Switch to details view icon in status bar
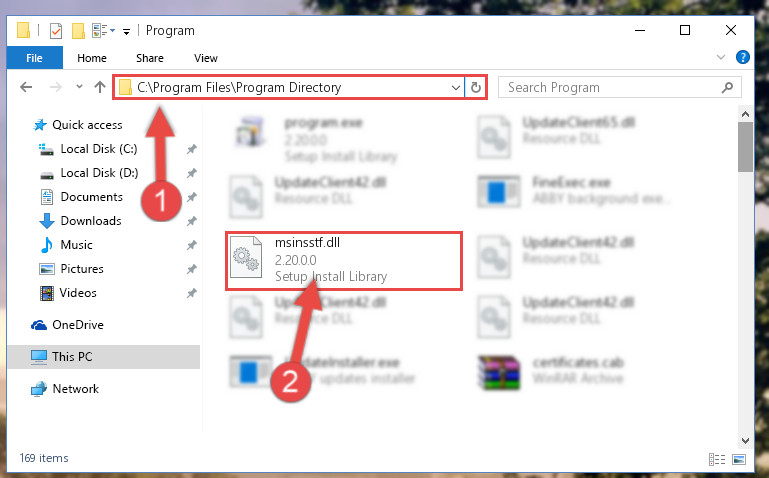Viewport: 769px width, 478px height. click(x=717, y=459)
